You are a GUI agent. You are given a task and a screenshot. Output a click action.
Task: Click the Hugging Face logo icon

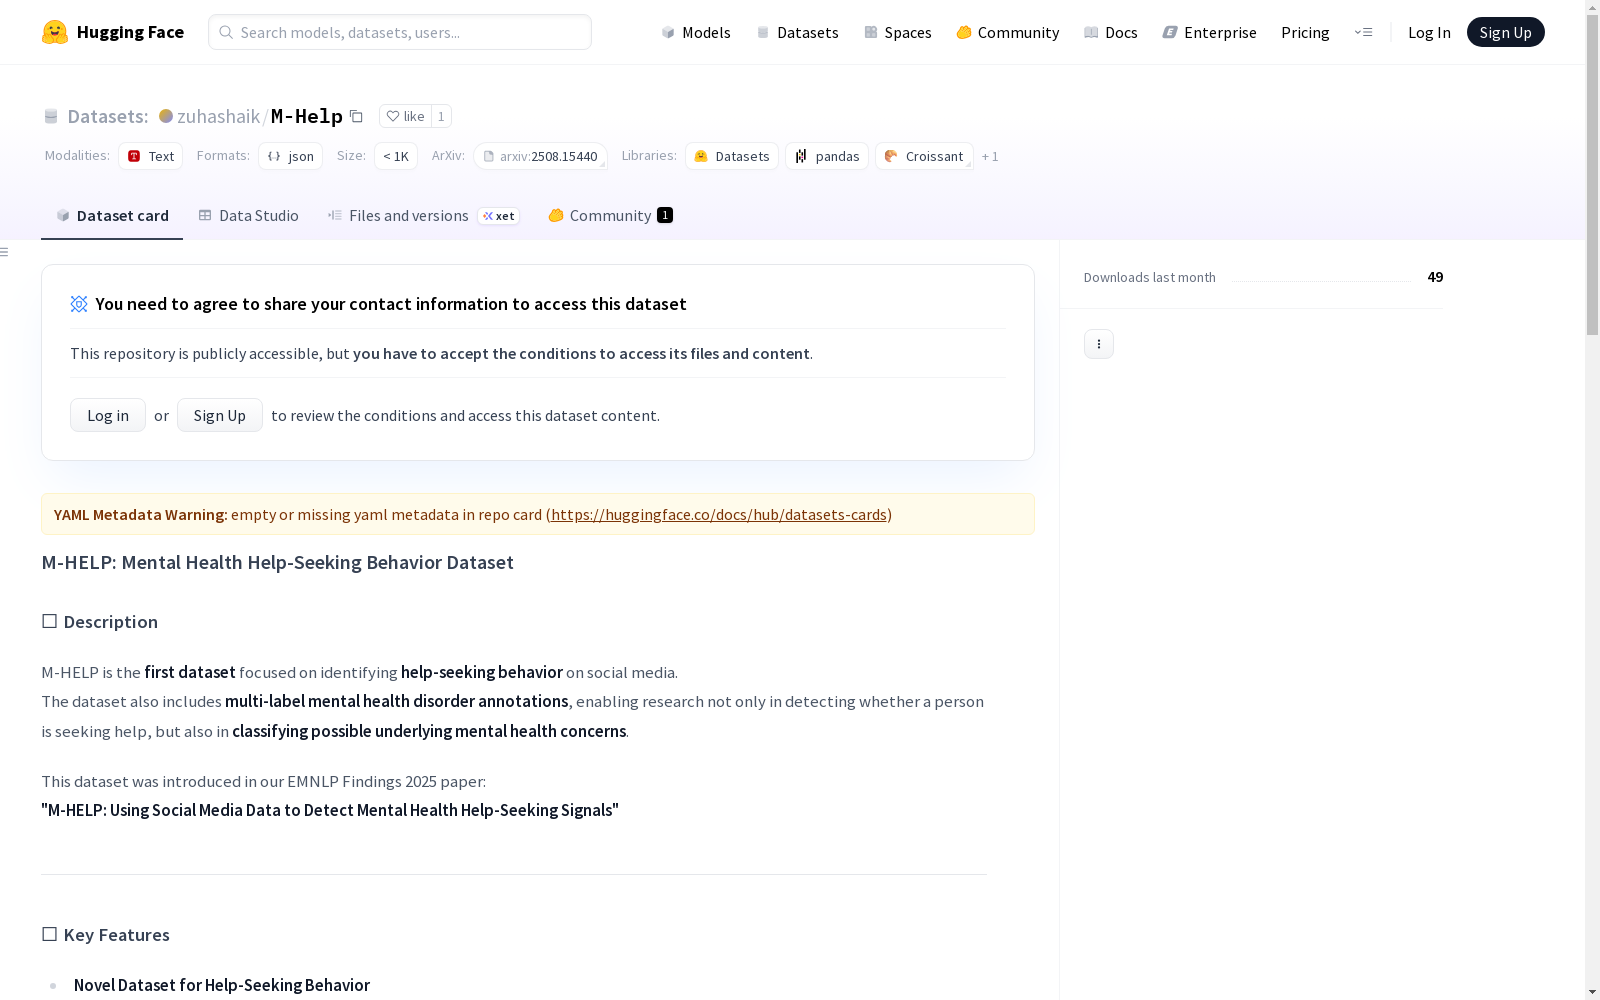(55, 32)
